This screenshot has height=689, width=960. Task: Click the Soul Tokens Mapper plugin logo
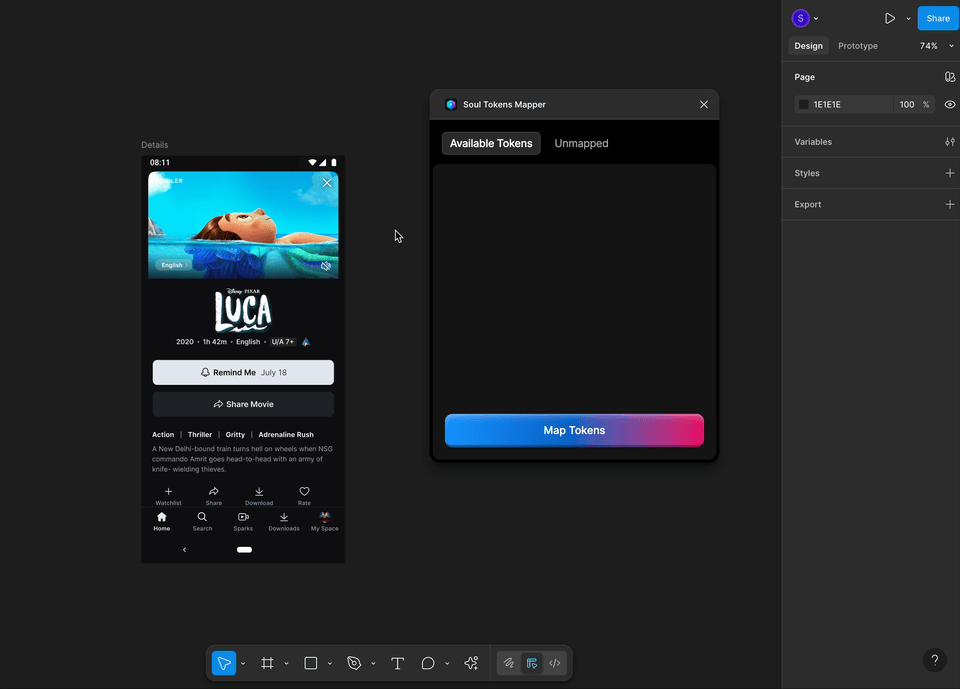pyautogui.click(x=451, y=105)
